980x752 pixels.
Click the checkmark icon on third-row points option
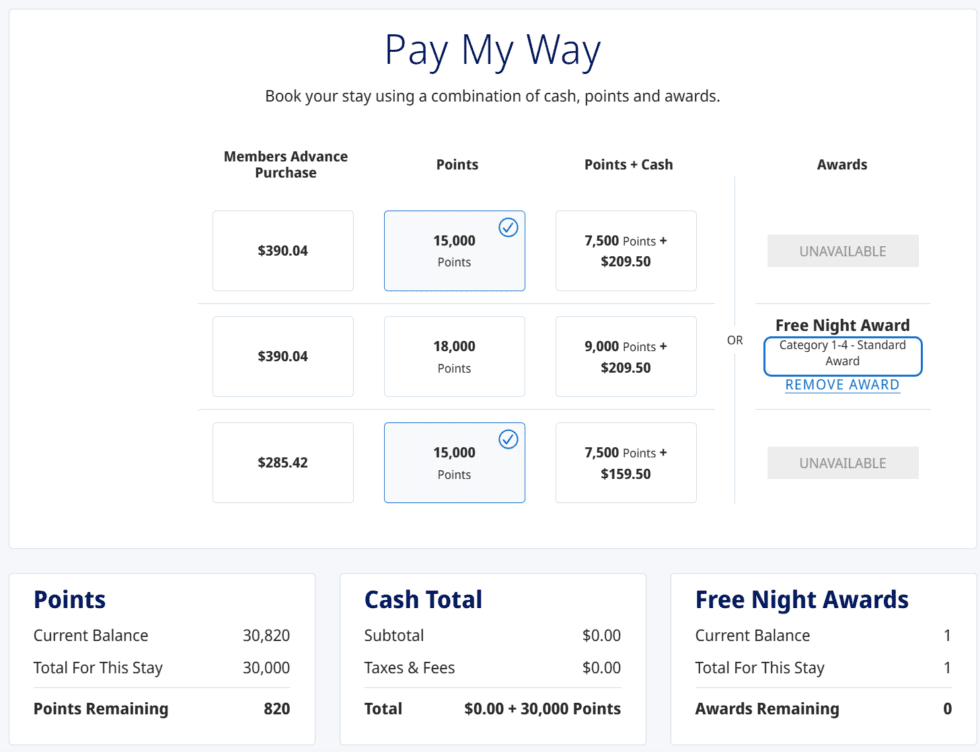click(x=509, y=439)
